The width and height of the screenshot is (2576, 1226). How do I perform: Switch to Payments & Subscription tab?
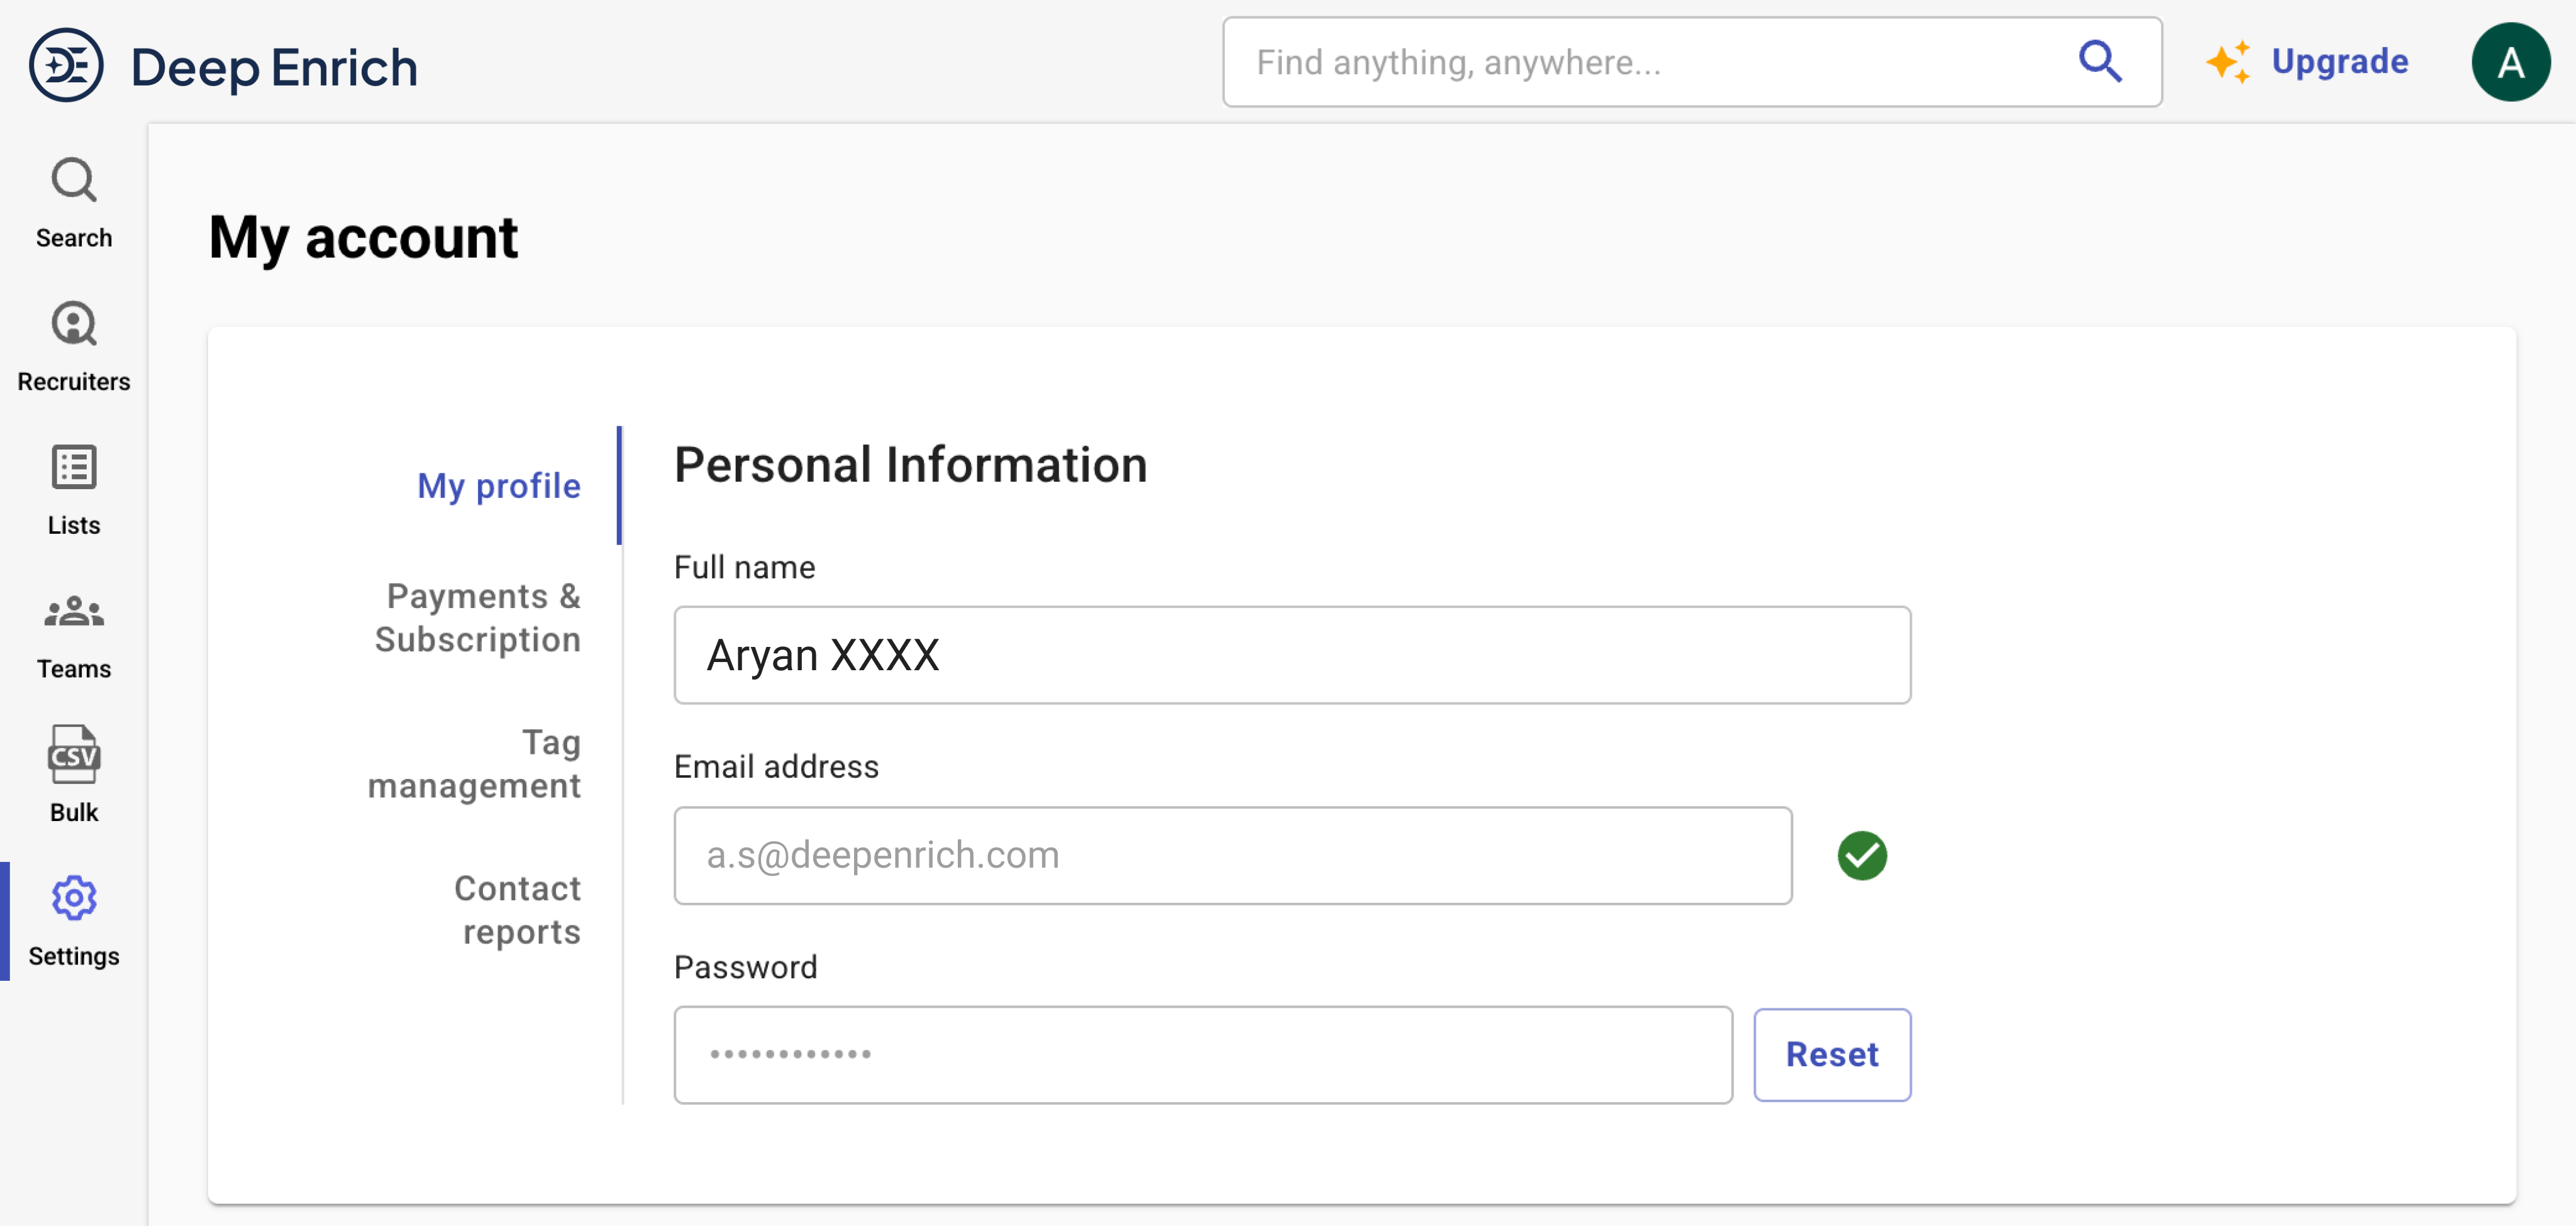[477, 617]
